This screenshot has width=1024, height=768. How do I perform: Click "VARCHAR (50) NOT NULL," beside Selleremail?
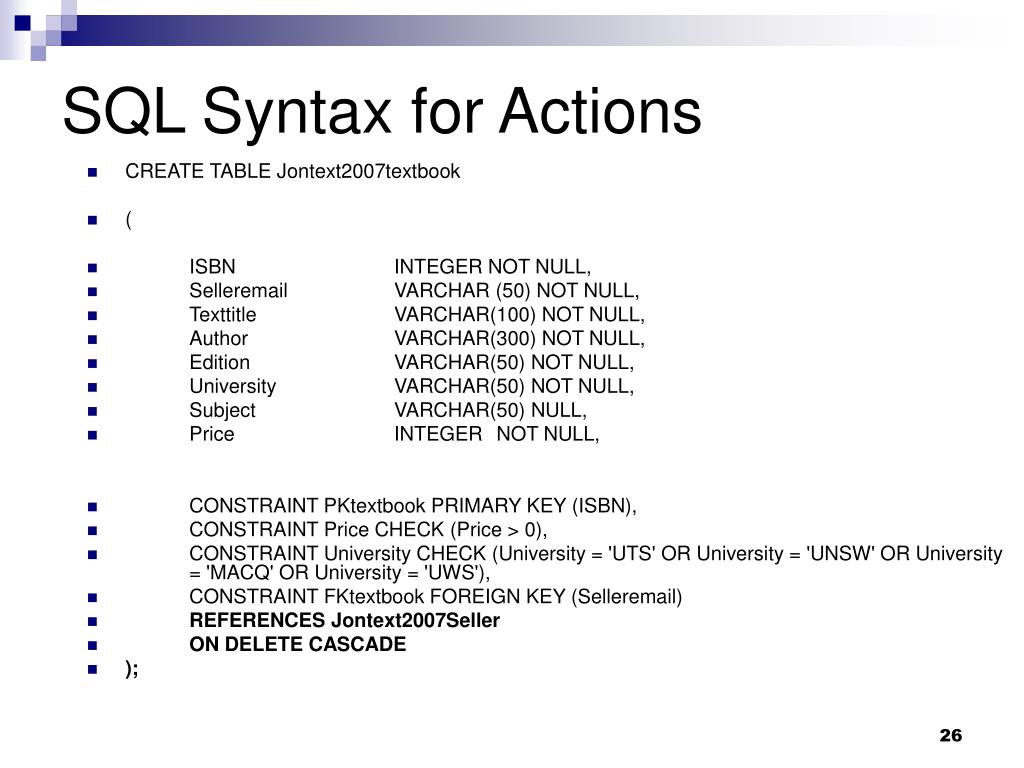517,291
